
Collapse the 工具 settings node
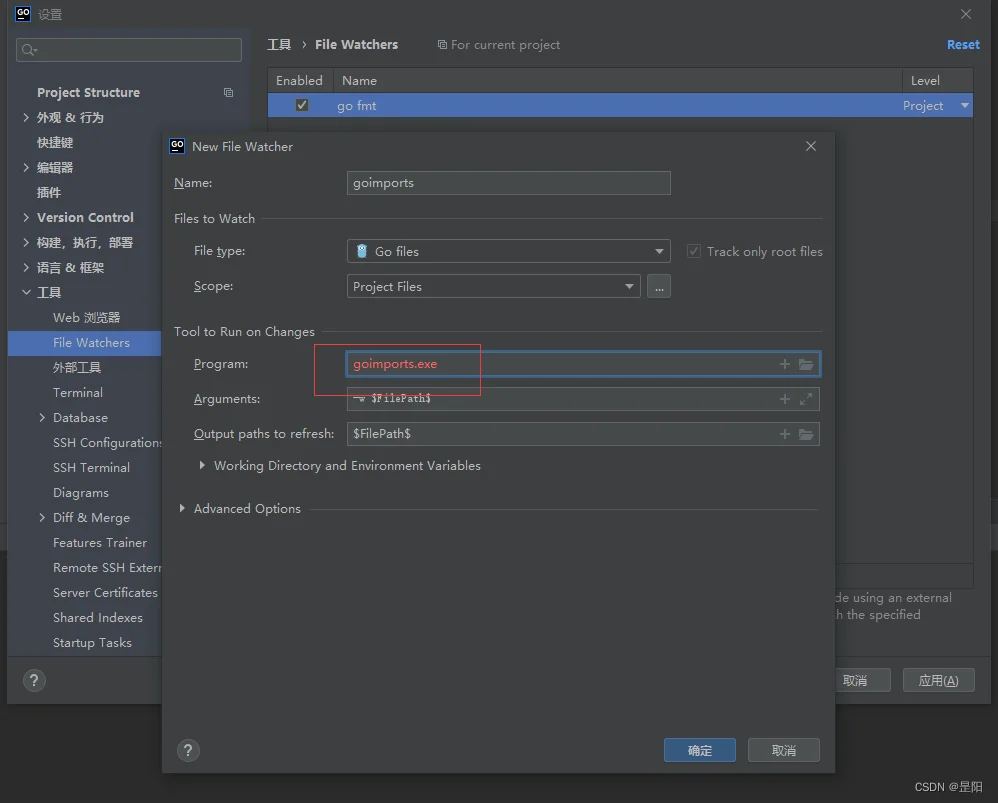26,293
